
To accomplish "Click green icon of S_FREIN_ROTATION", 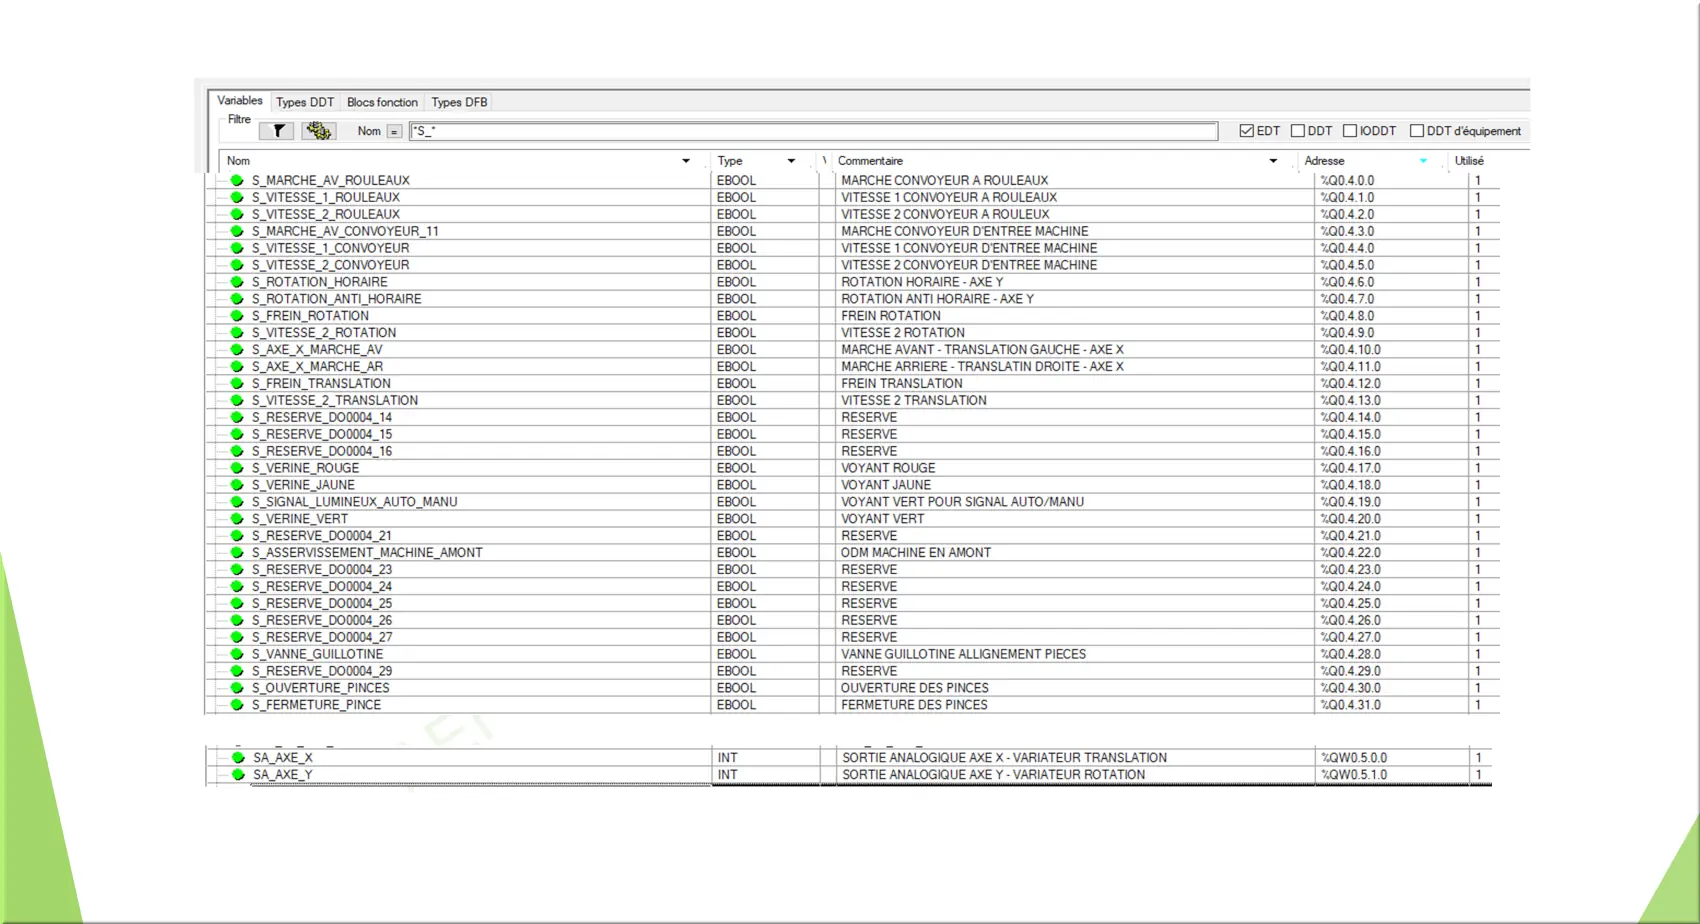I will pyautogui.click(x=237, y=316).
